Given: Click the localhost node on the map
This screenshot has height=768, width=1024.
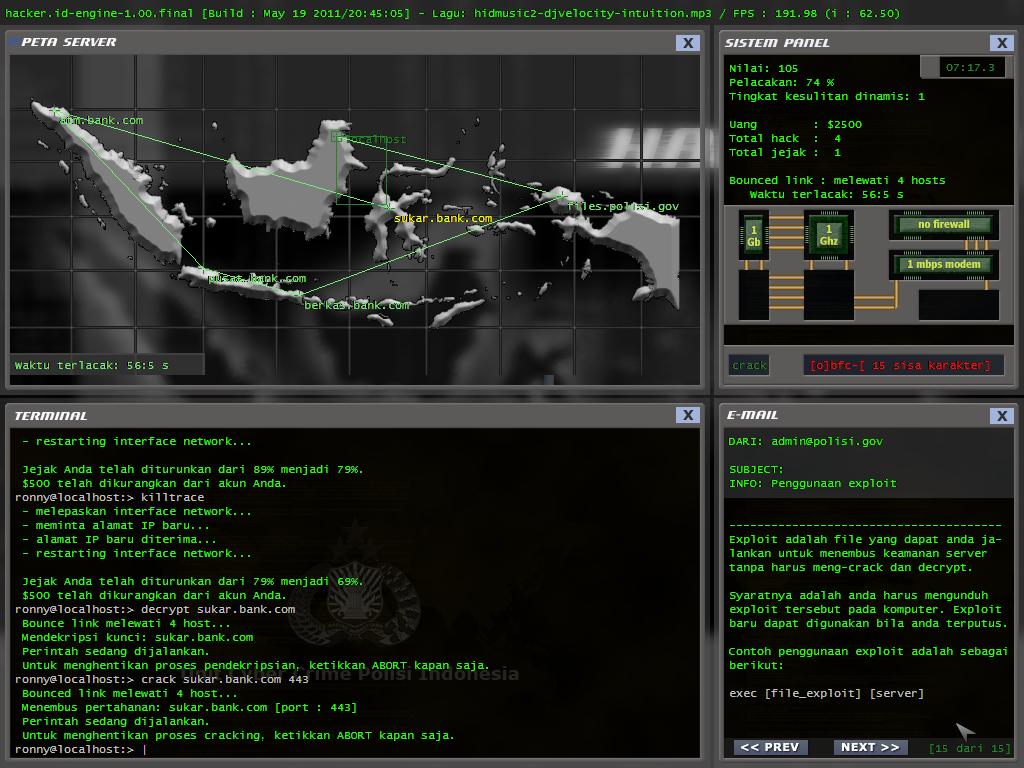Looking at the screenshot, I should tap(369, 140).
